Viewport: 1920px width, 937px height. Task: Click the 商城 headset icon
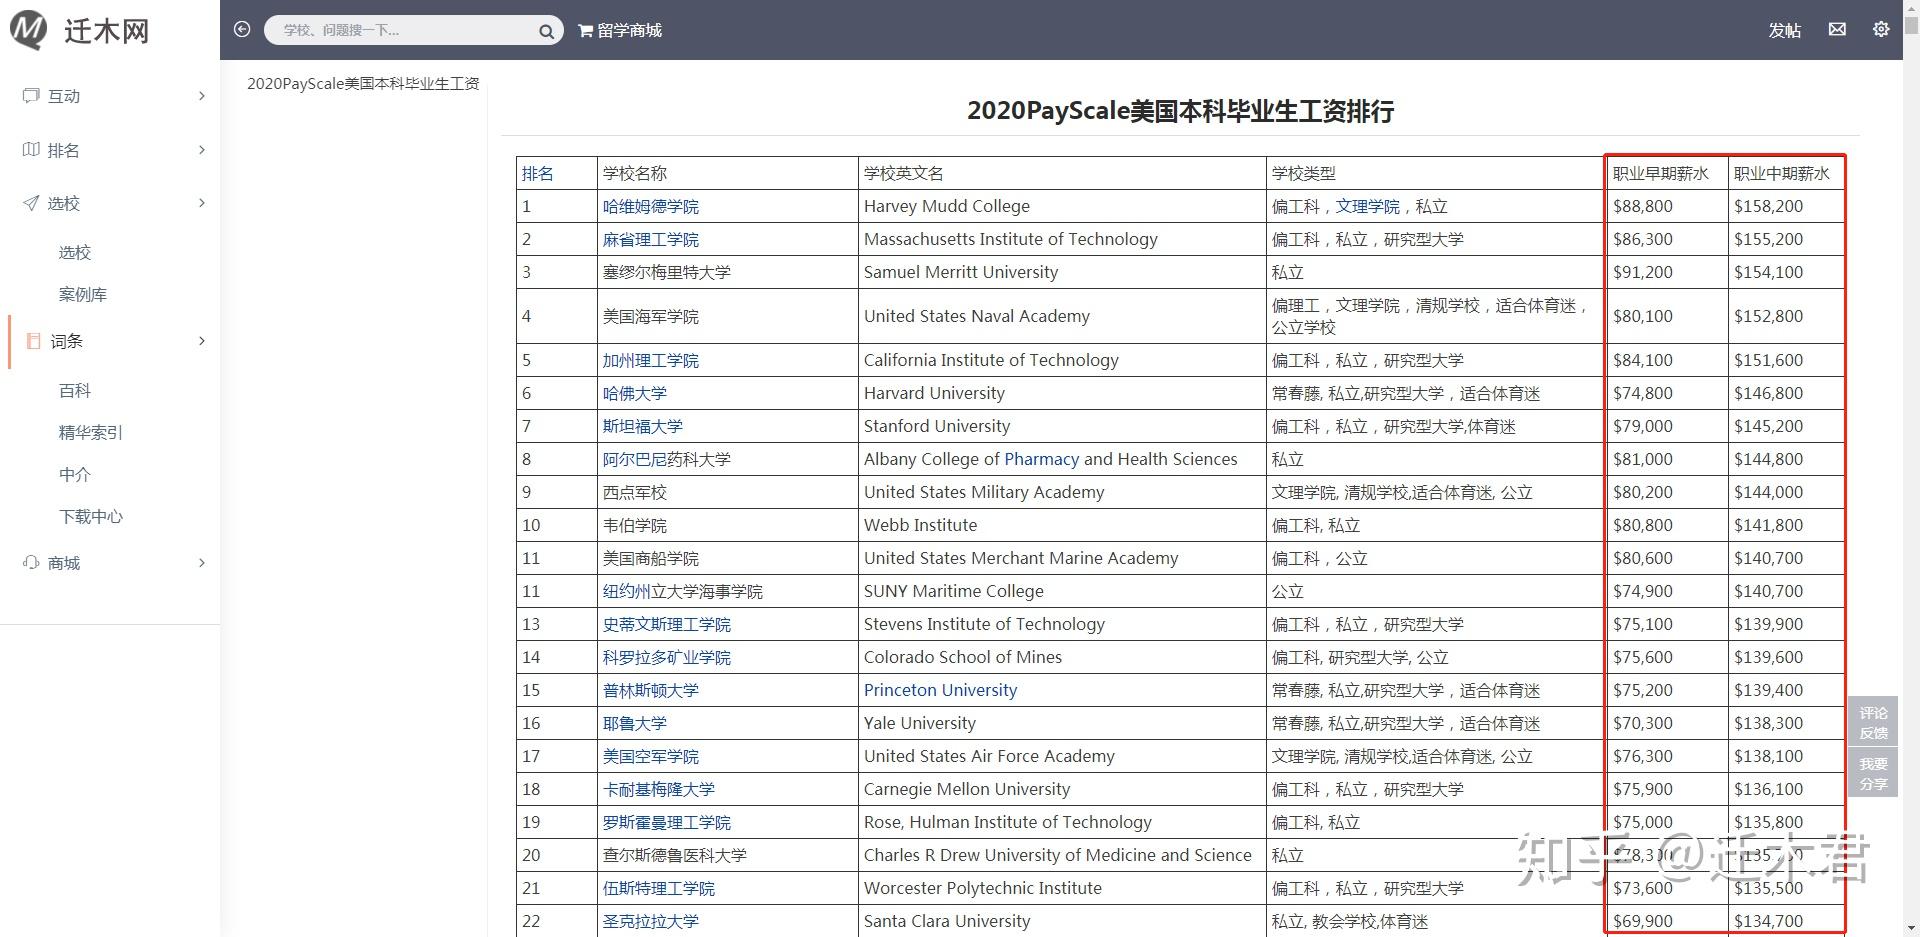31,563
